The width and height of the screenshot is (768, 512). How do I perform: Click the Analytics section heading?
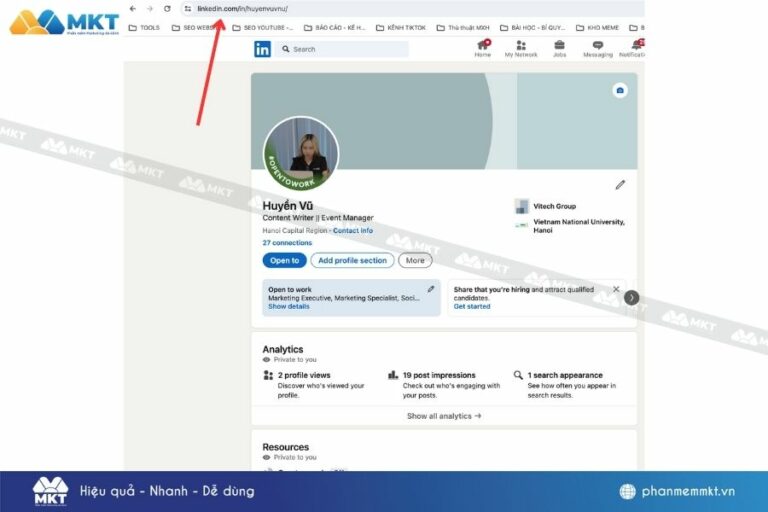pos(283,349)
